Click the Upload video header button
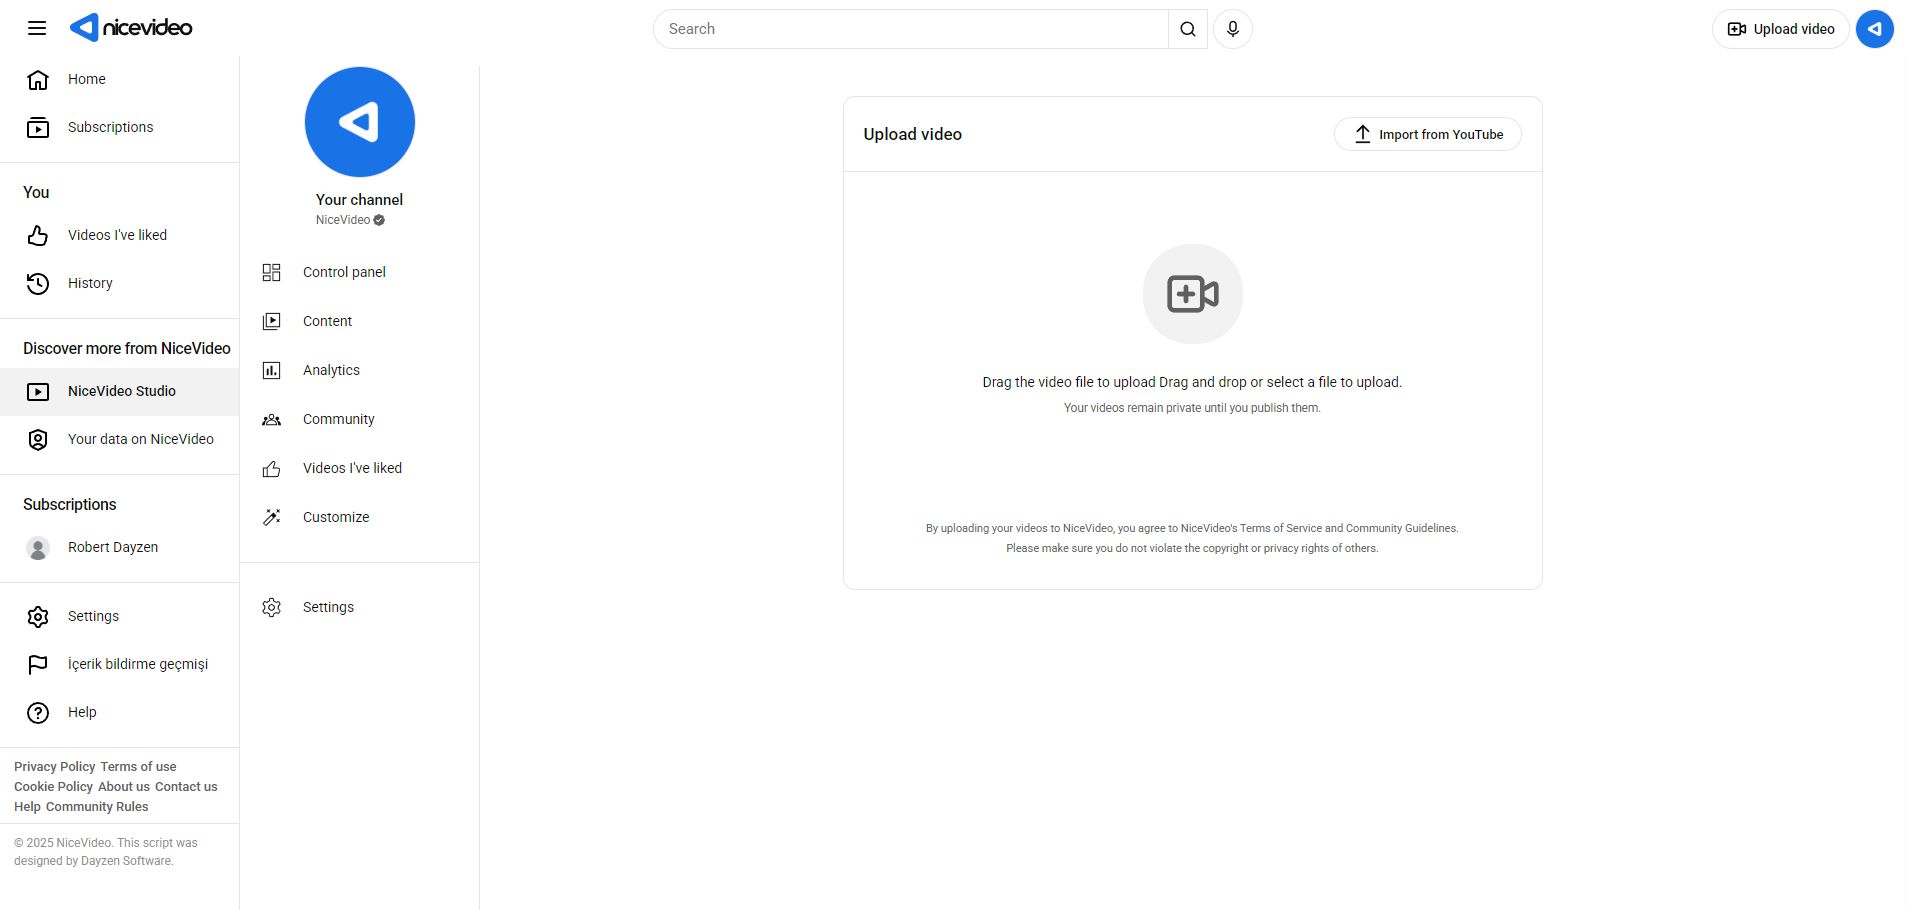The image size is (1907, 910). (x=1781, y=29)
